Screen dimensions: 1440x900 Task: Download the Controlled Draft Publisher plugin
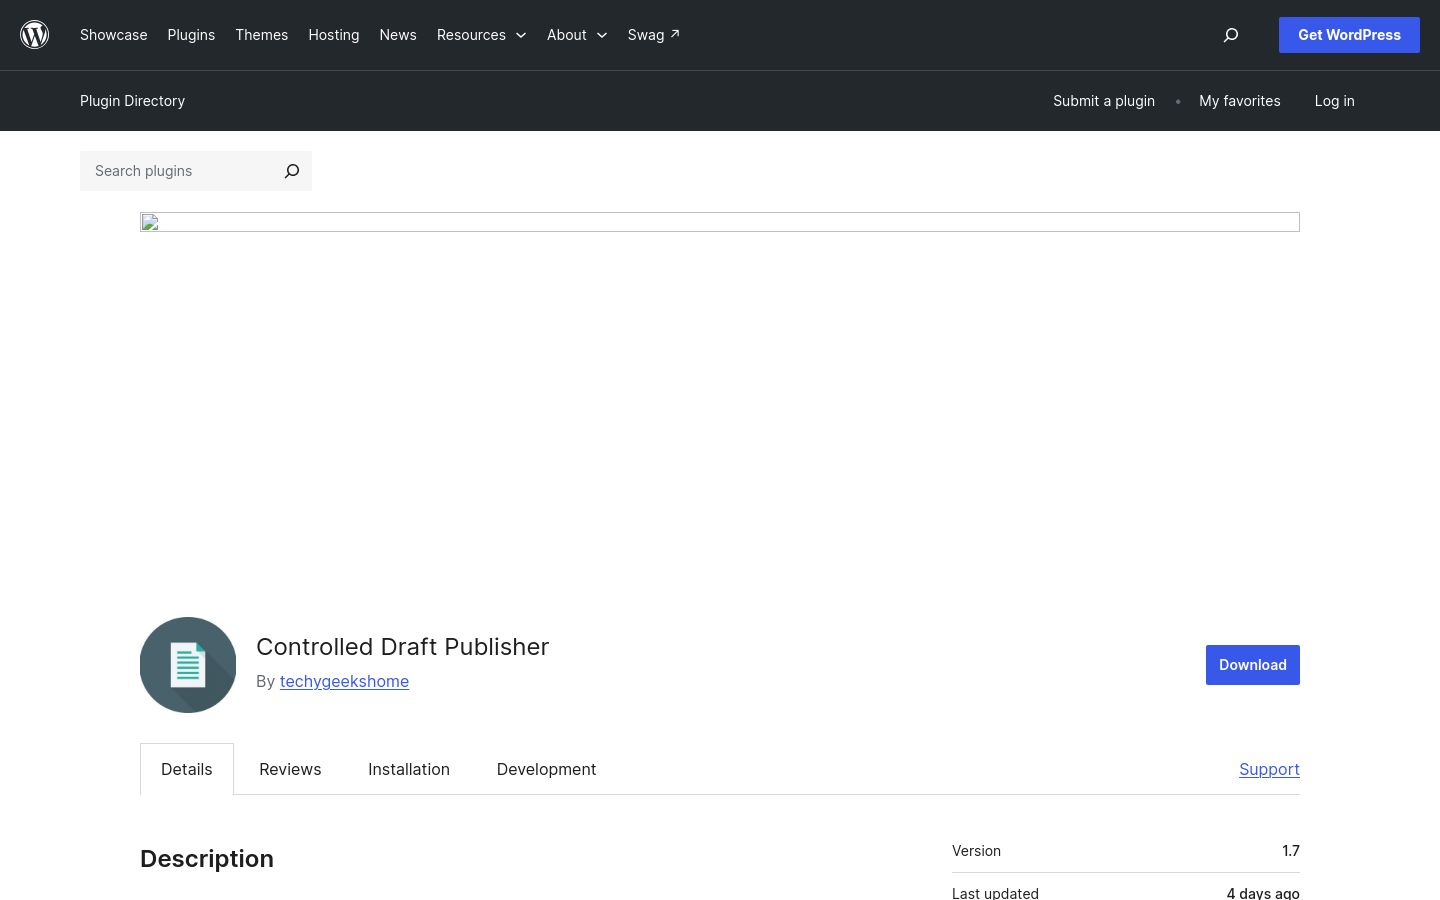tap(1253, 665)
